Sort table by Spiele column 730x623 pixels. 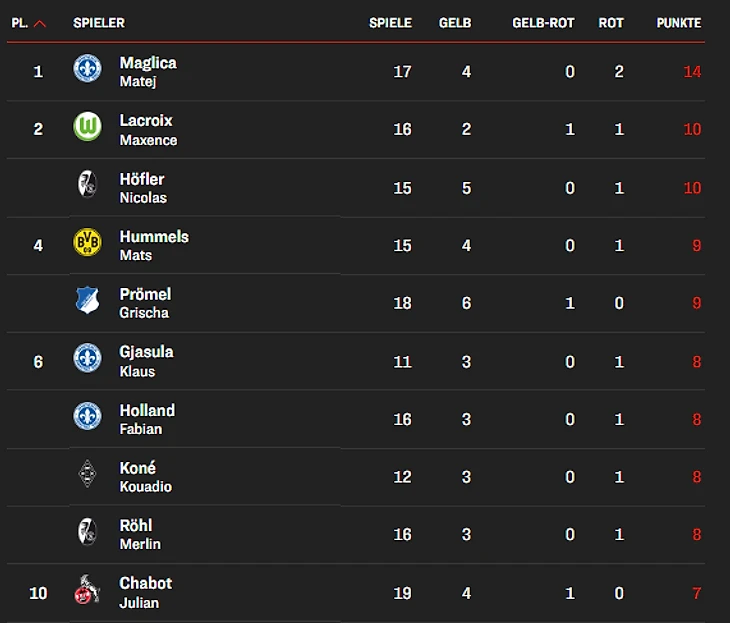pos(390,23)
